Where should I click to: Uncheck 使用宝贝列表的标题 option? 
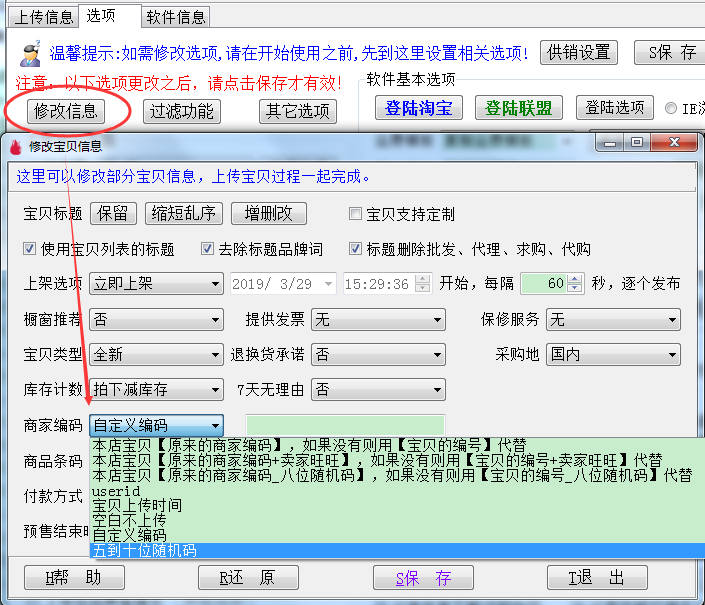[x=29, y=249]
